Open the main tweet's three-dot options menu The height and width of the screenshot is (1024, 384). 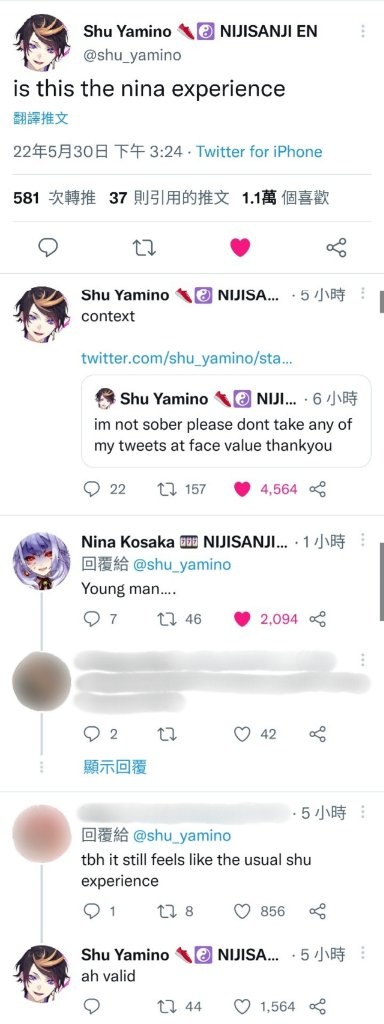[363, 31]
